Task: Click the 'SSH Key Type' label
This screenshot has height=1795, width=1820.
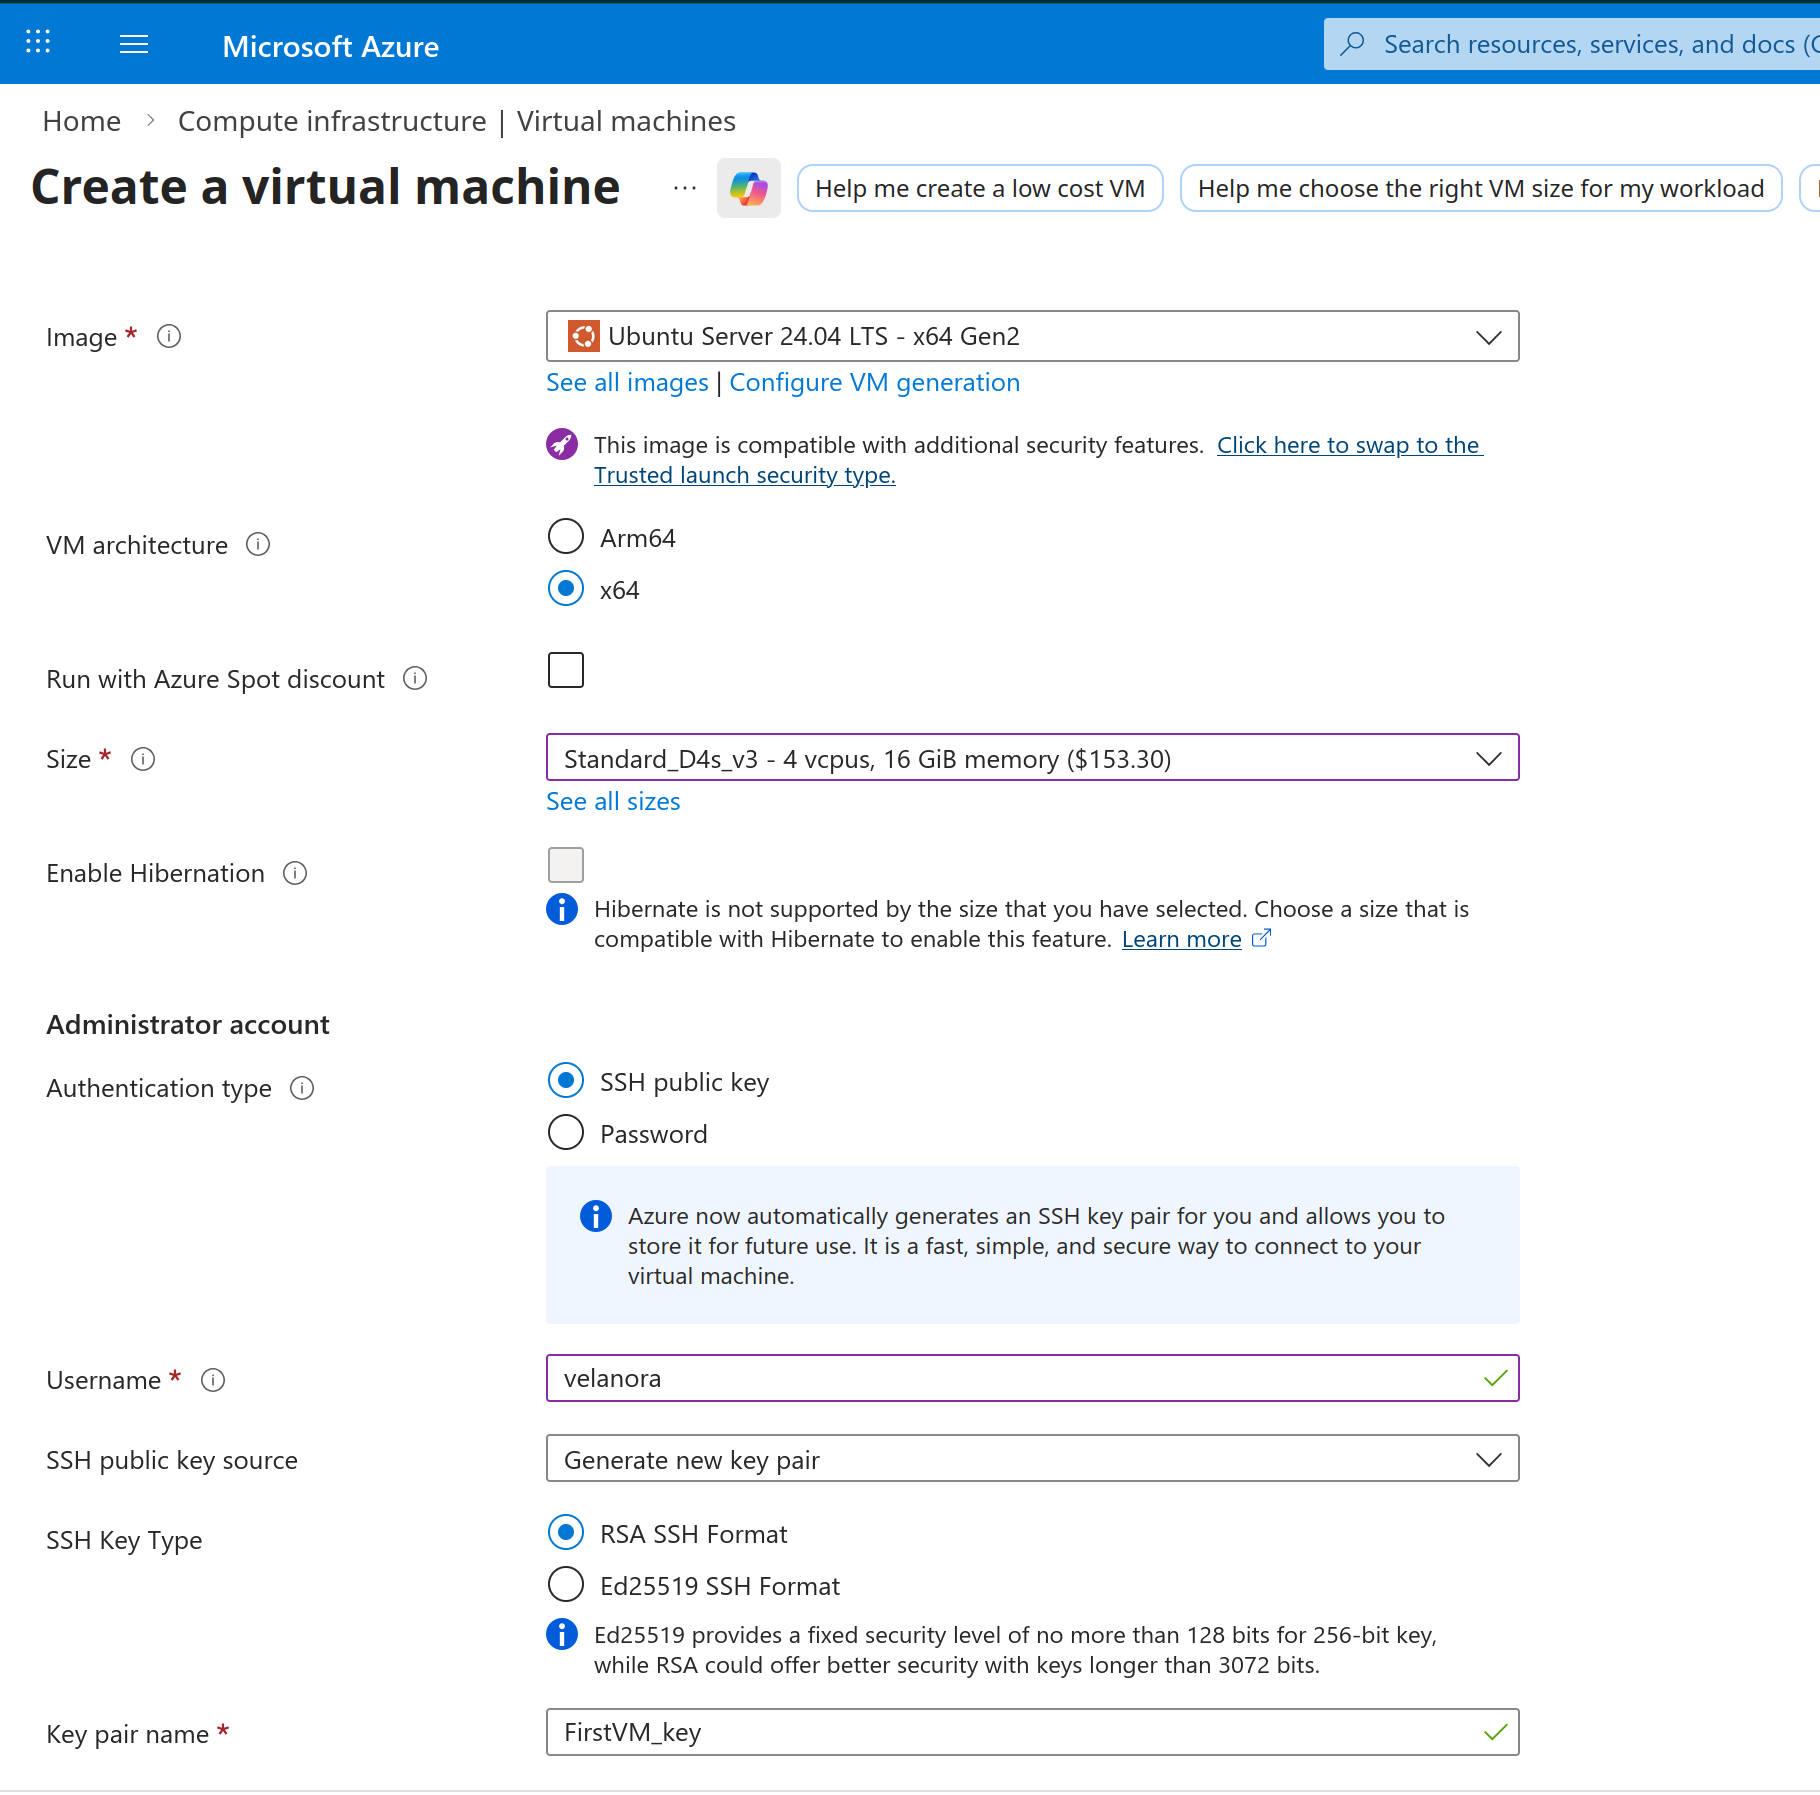Action: point(124,1541)
